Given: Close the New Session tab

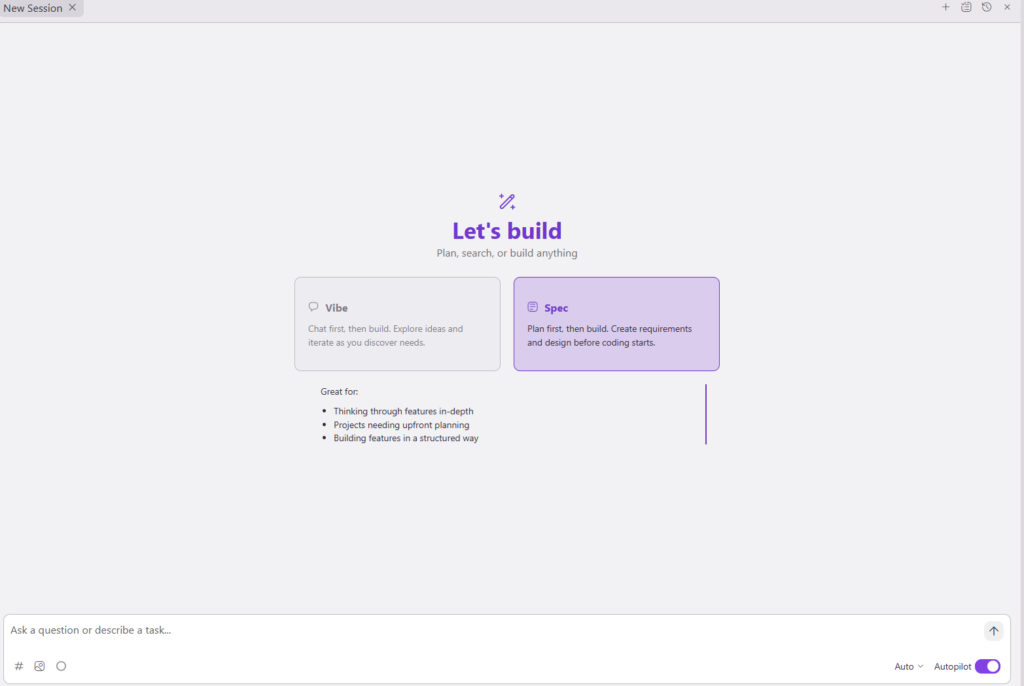Looking at the screenshot, I should coord(72,8).
